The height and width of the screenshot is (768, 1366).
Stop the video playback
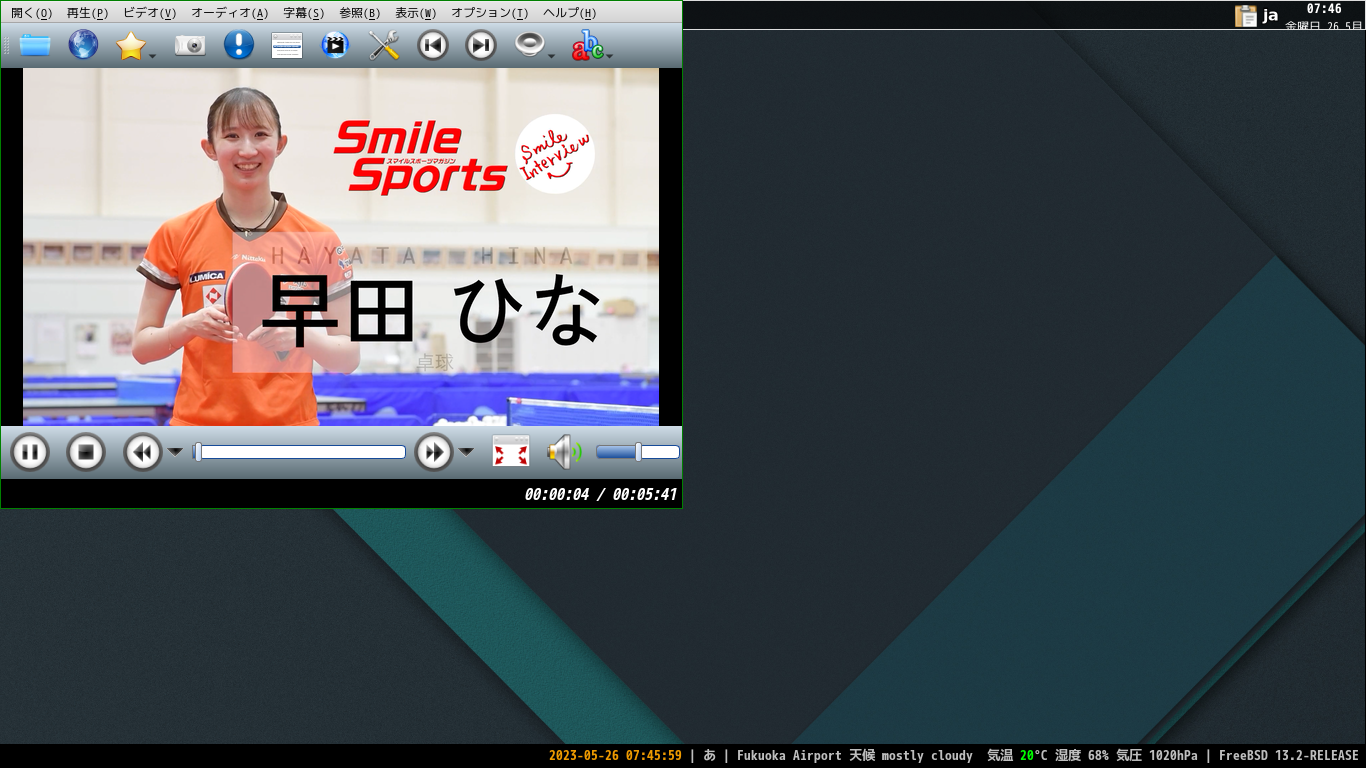[x=86, y=453]
